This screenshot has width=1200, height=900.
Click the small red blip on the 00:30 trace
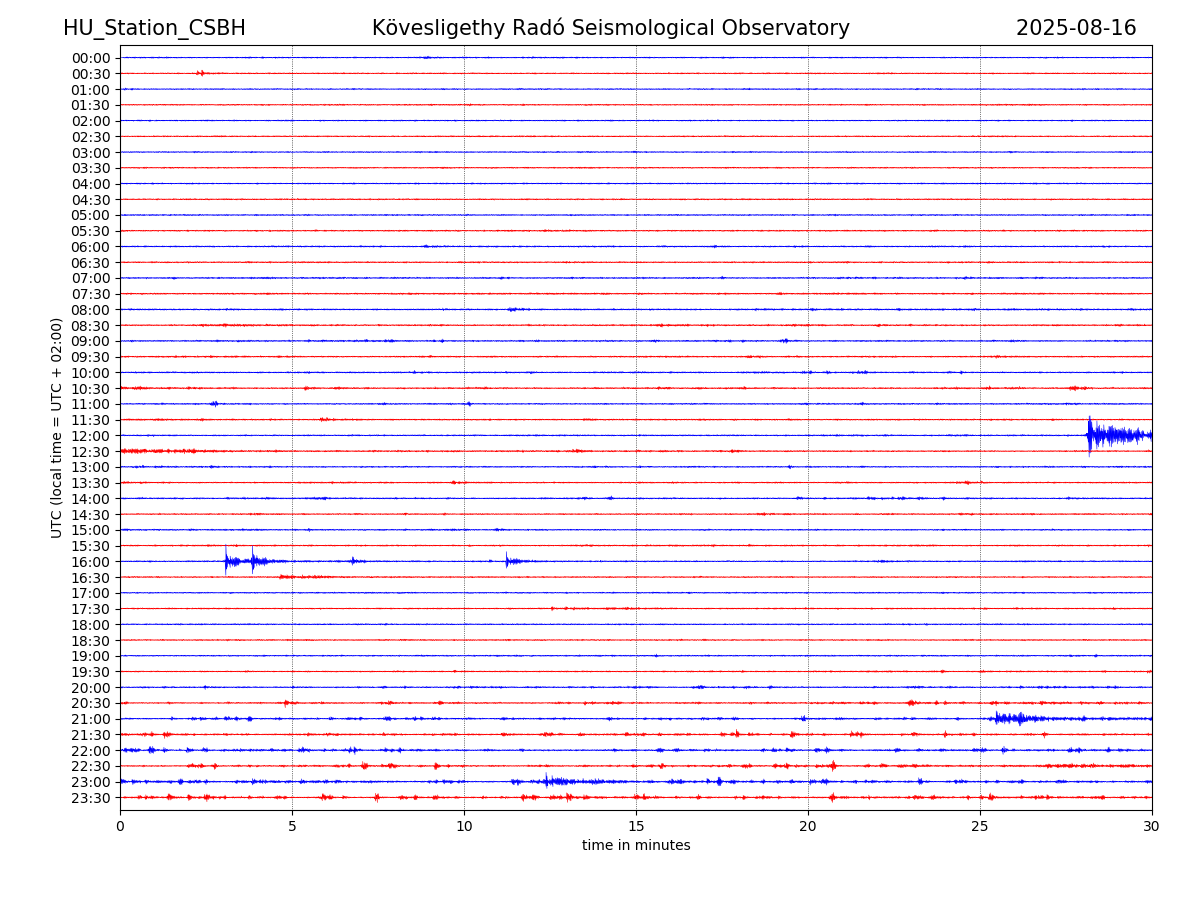coord(201,73)
